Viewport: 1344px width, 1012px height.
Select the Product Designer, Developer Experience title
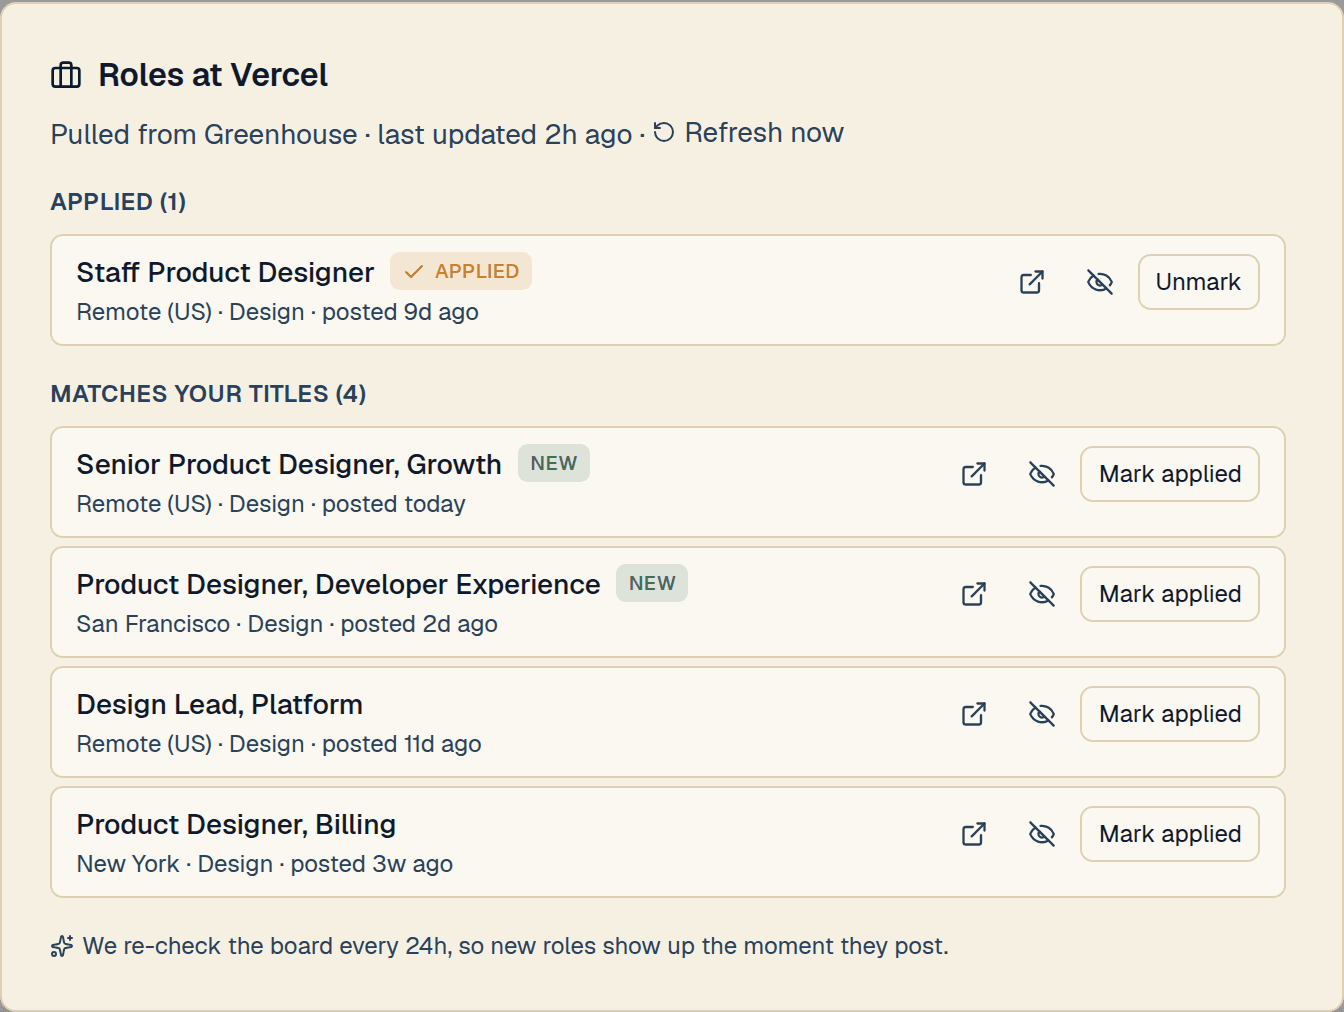338,584
